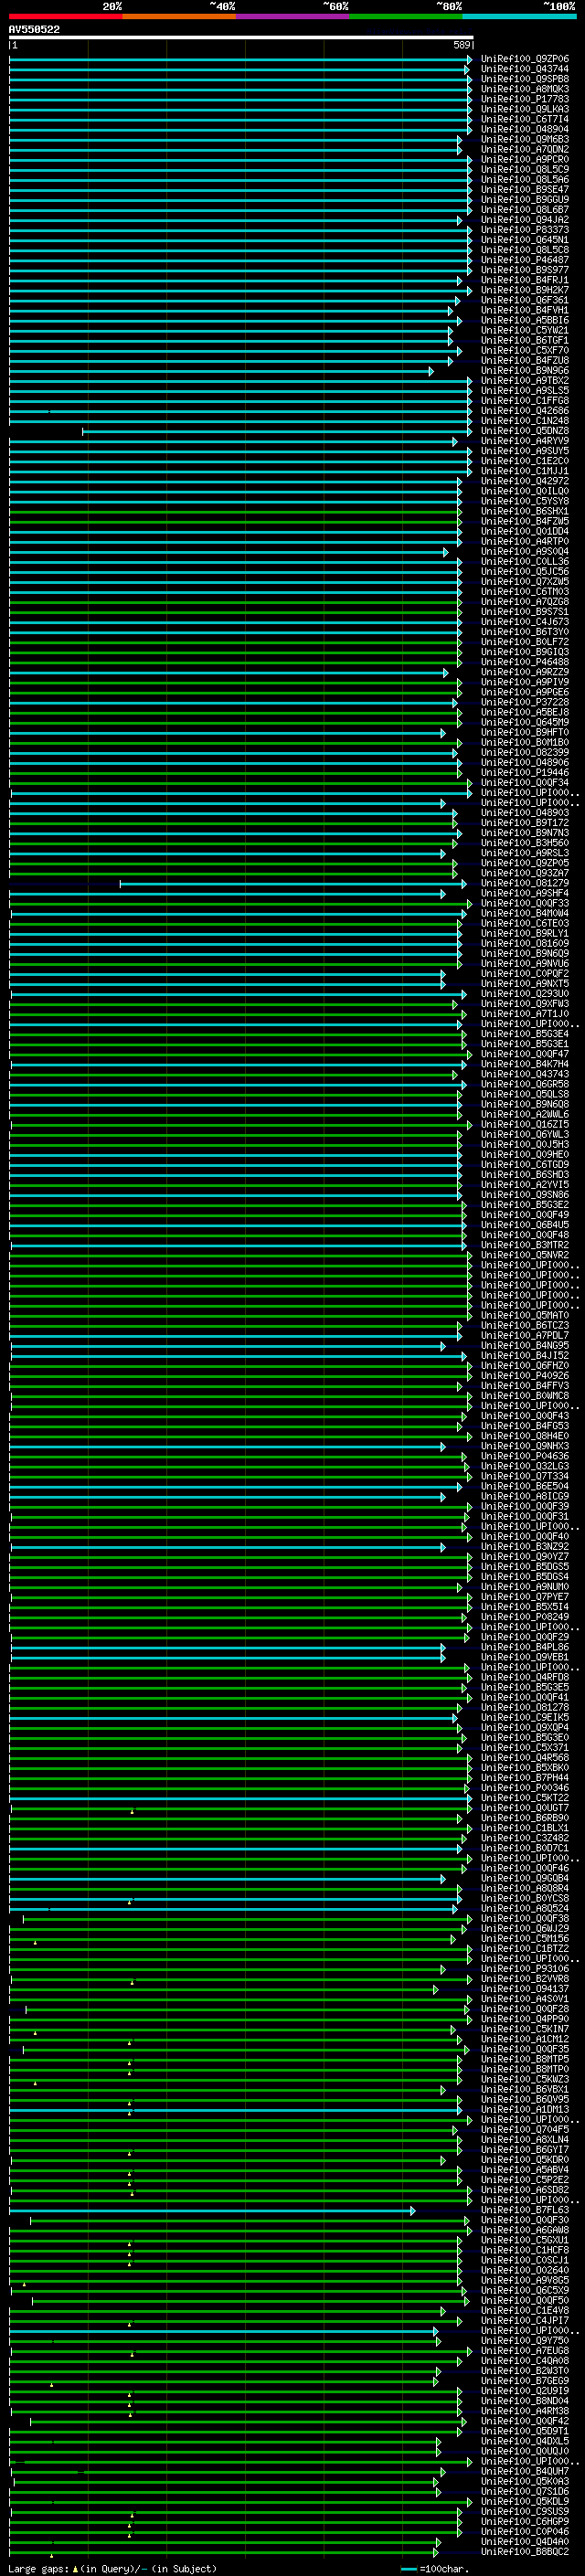
Task: Select the UniRef100_O94137 label
Action: click(525, 1989)
